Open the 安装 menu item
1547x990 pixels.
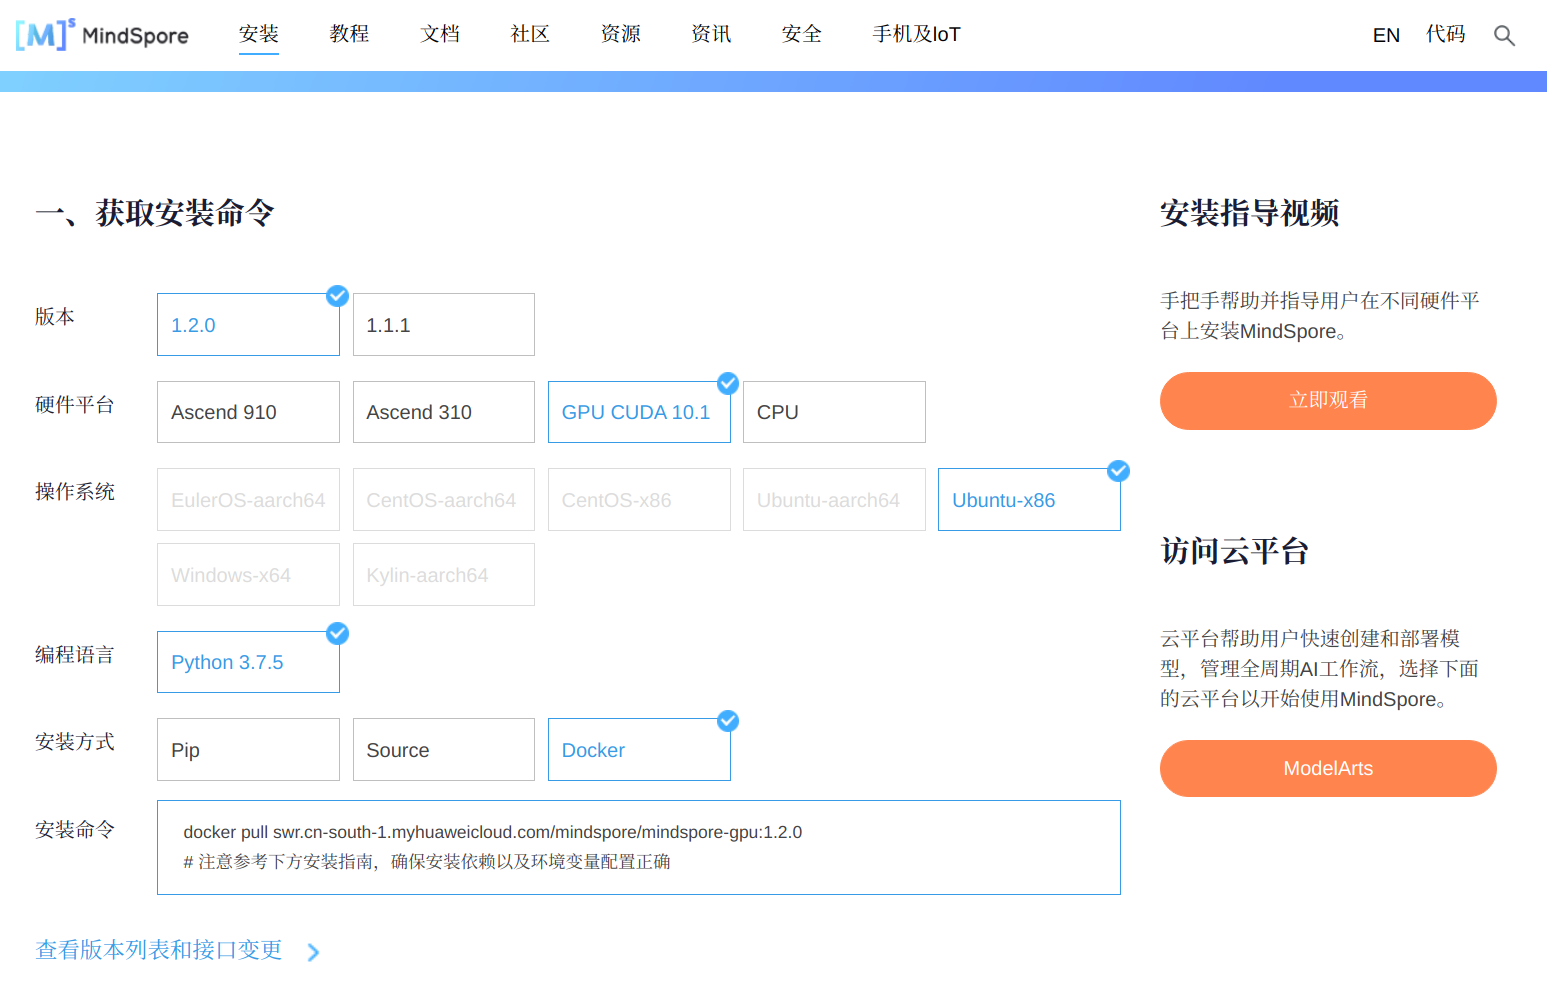pos(259,34)
